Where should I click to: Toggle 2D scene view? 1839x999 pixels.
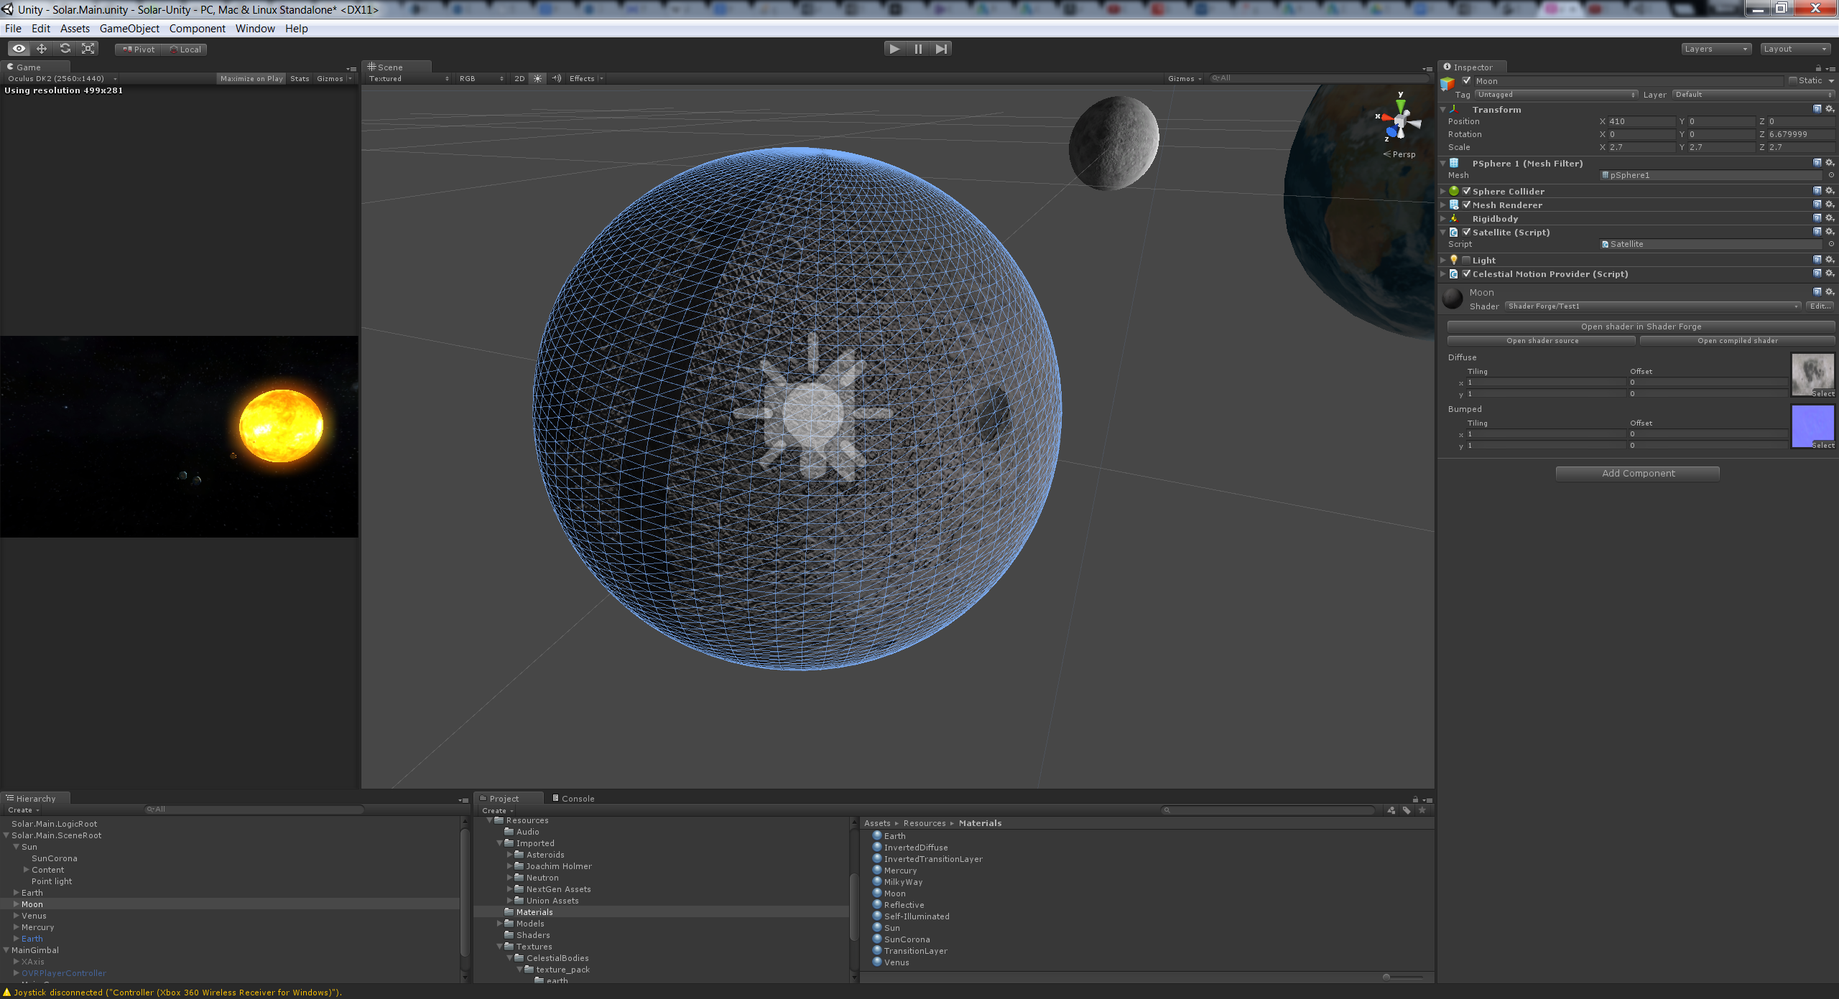click(519, 78)
